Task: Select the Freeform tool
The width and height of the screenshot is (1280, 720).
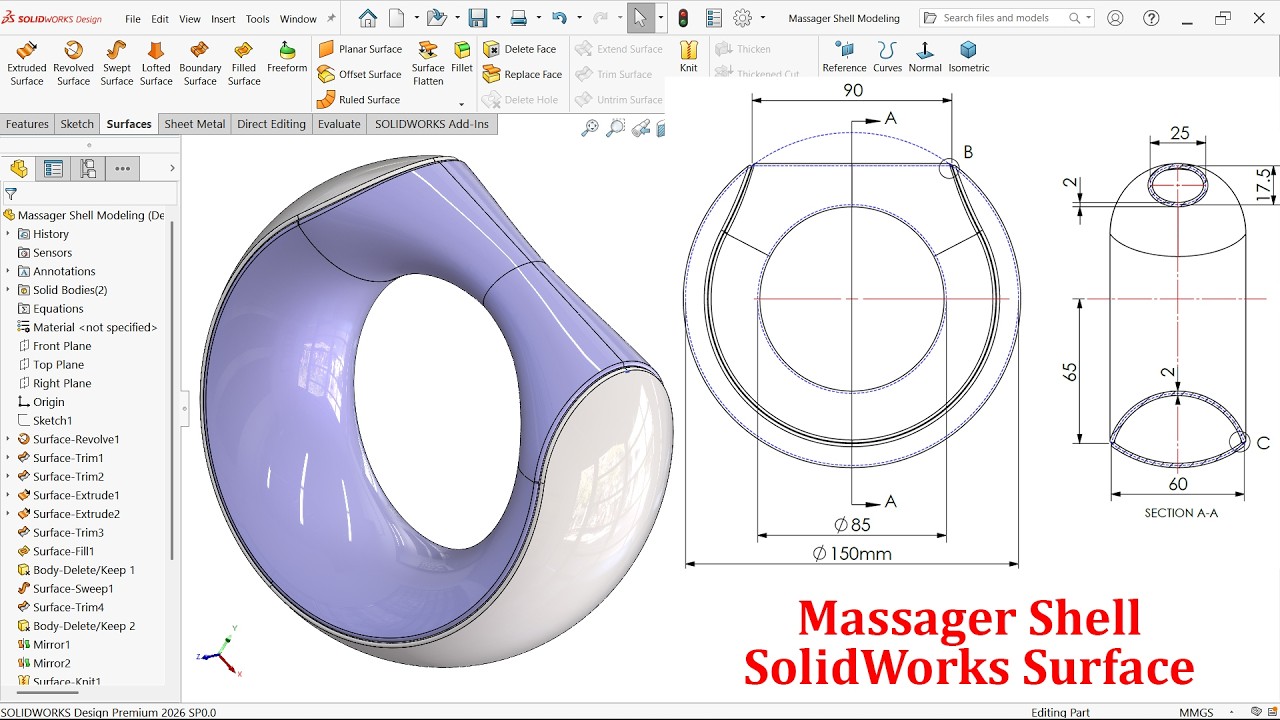Action: pos(287,57)
